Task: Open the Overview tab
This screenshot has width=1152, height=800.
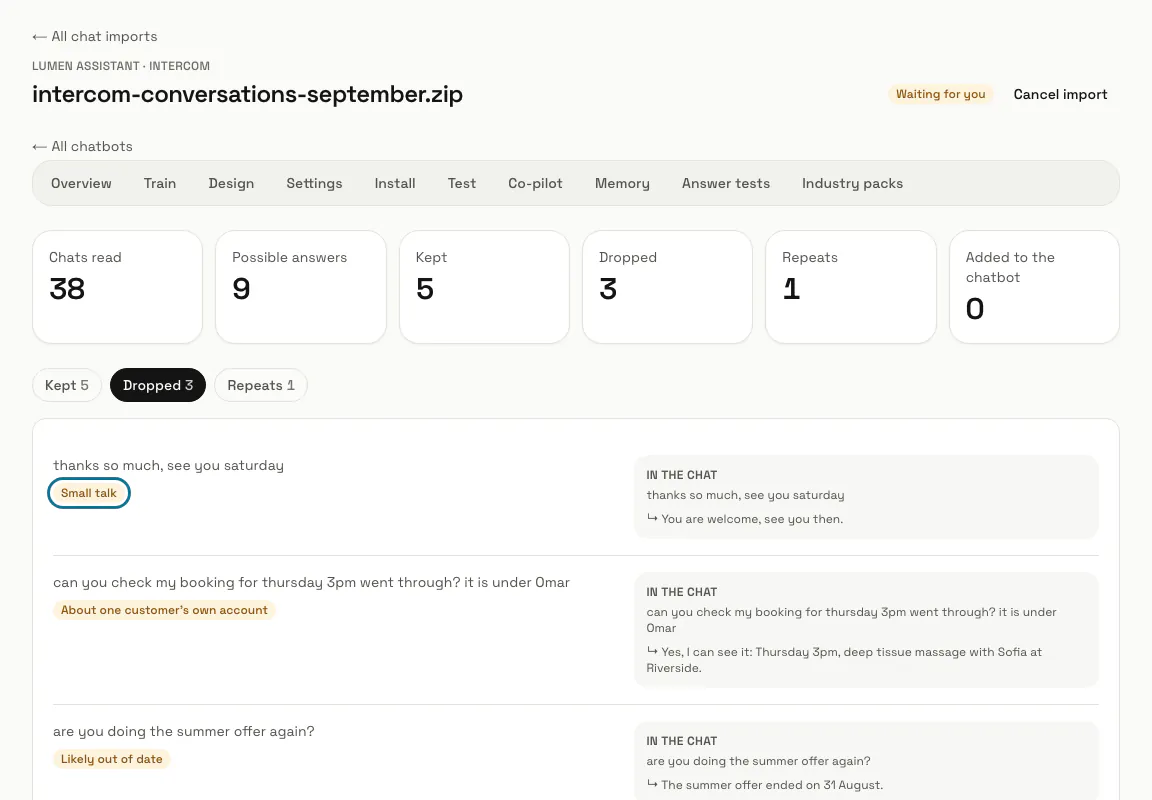Action: [82, 184]
